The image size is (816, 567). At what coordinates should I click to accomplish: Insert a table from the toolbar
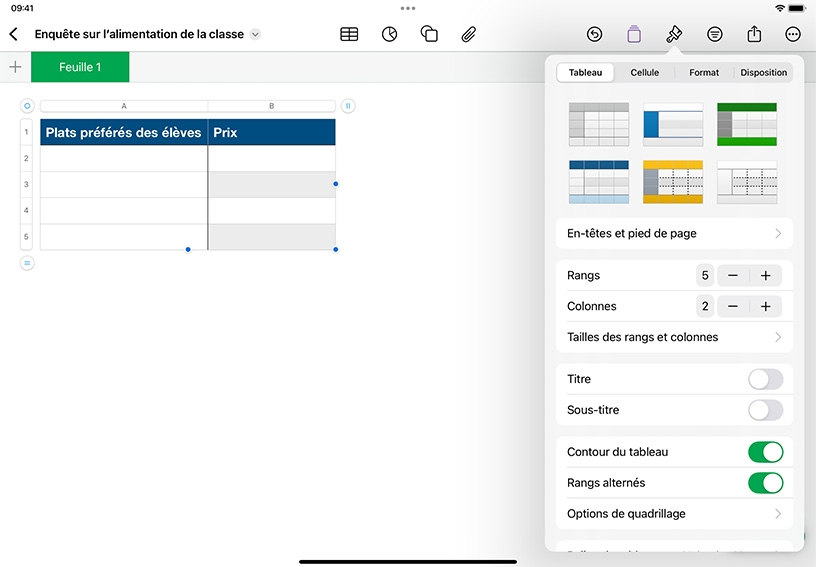349,34
